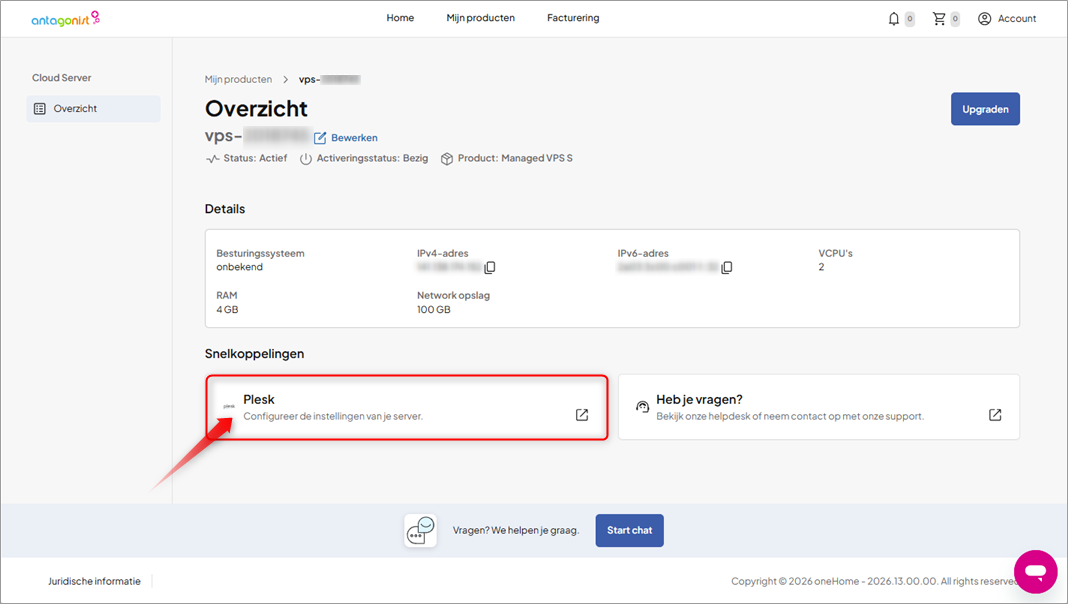
Task: Open the Heb je vragen card
Action: [x=819, y=407]
